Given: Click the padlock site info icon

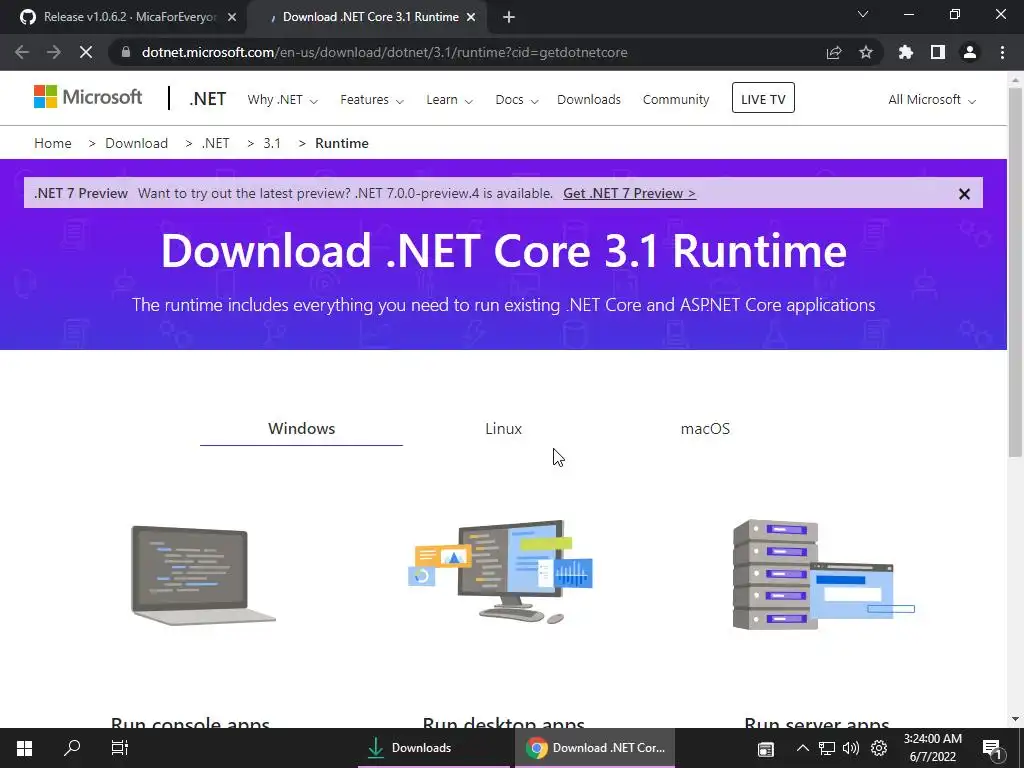Looking at the screenshot, I should click(x=126, y=52).
